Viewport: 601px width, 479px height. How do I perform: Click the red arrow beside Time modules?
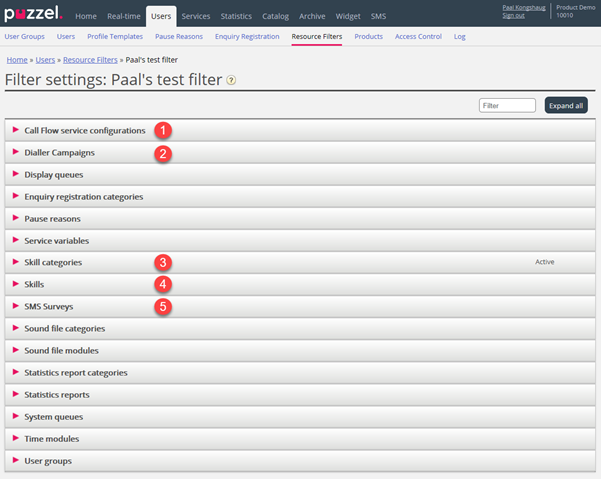tap(15, 438)
